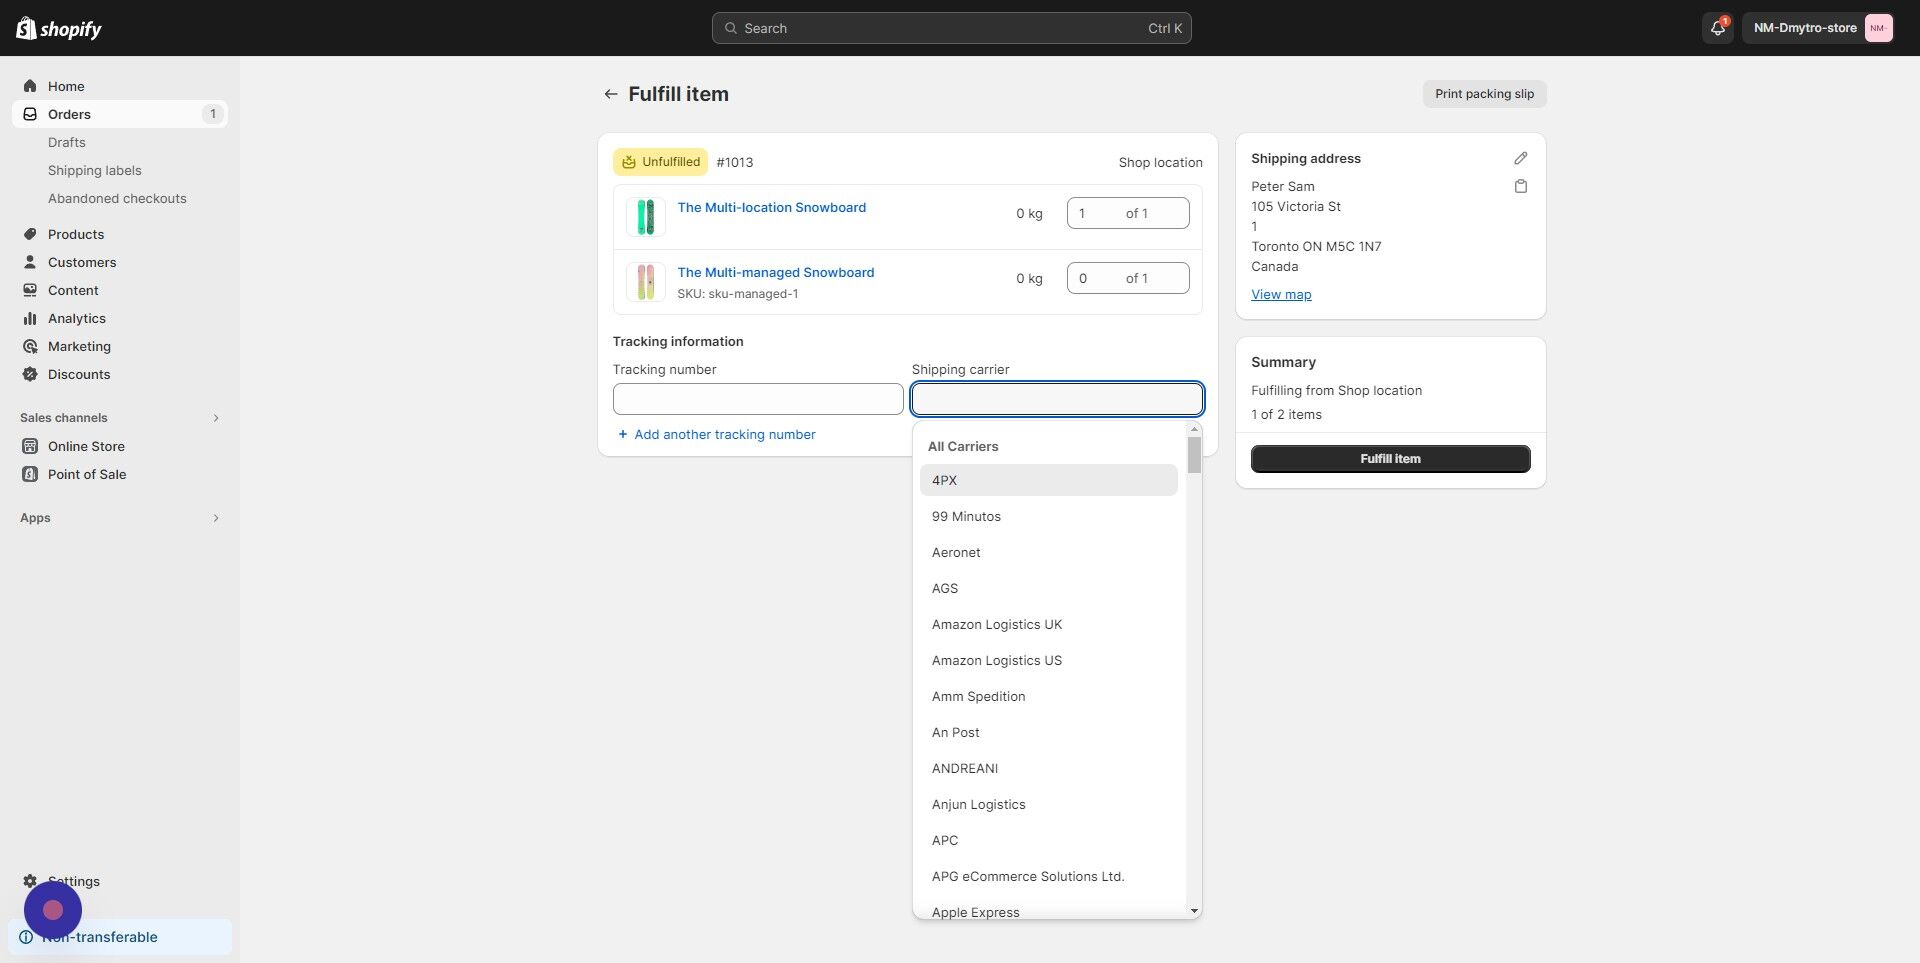Edit the shipping address with the pencil icon

1520,157
